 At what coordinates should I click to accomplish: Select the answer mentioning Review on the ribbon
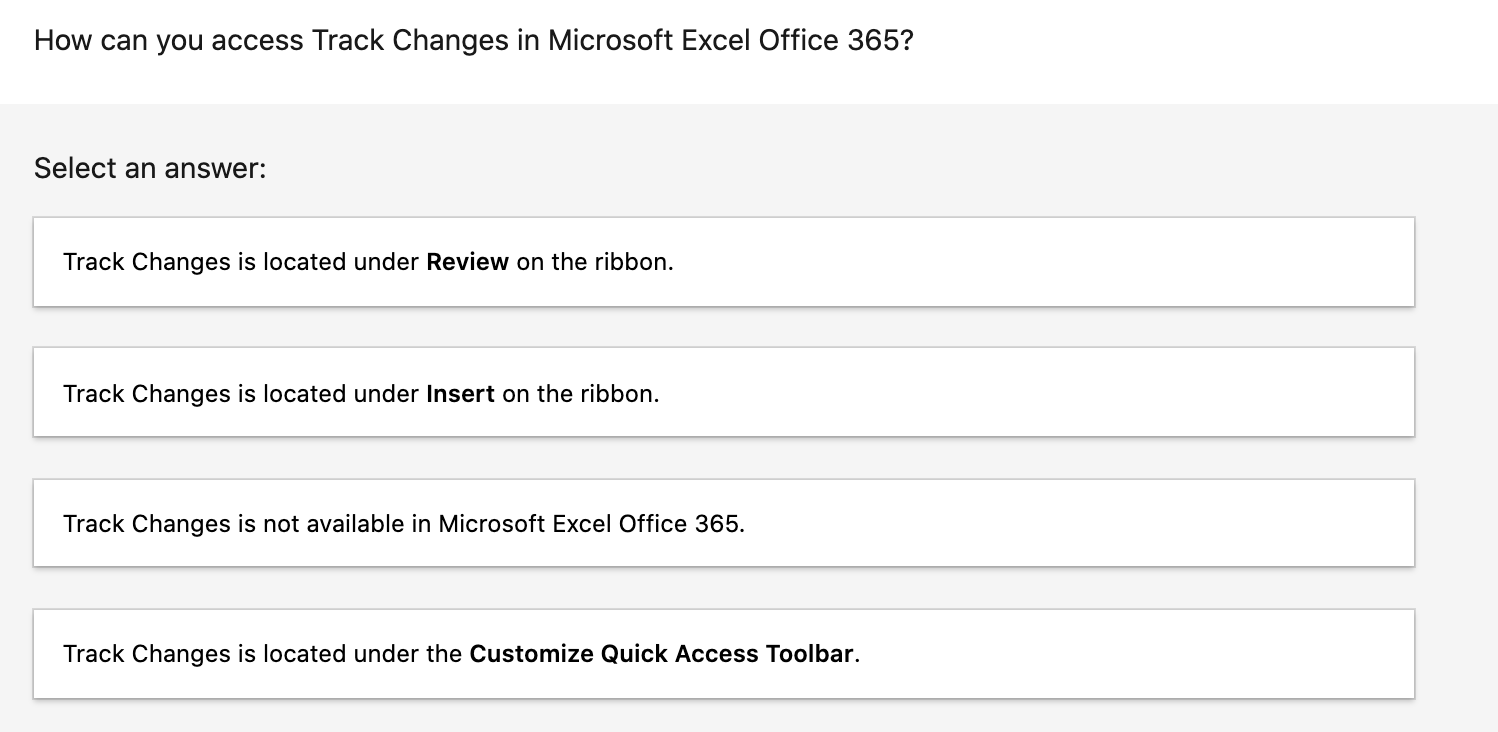[x=723, y=262]
